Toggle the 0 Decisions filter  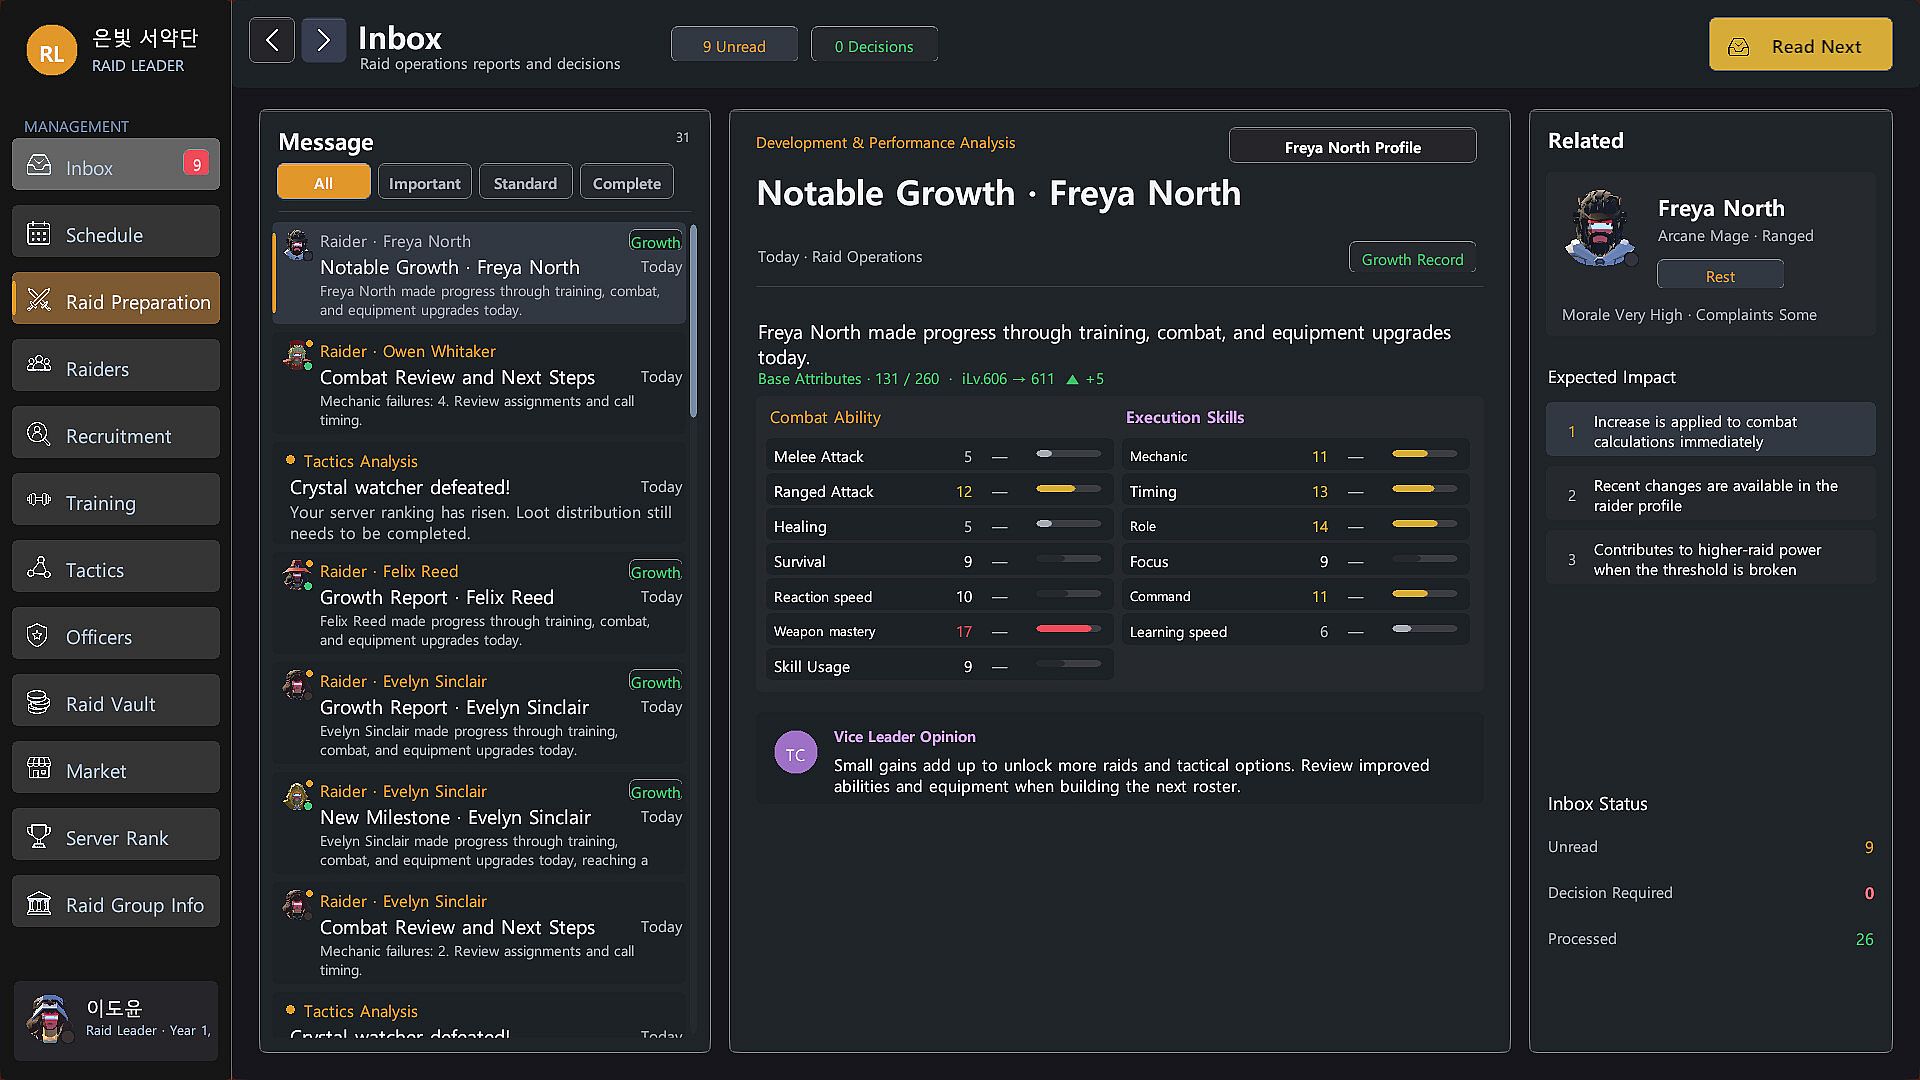pyautogui.click(x=874, y=46)
